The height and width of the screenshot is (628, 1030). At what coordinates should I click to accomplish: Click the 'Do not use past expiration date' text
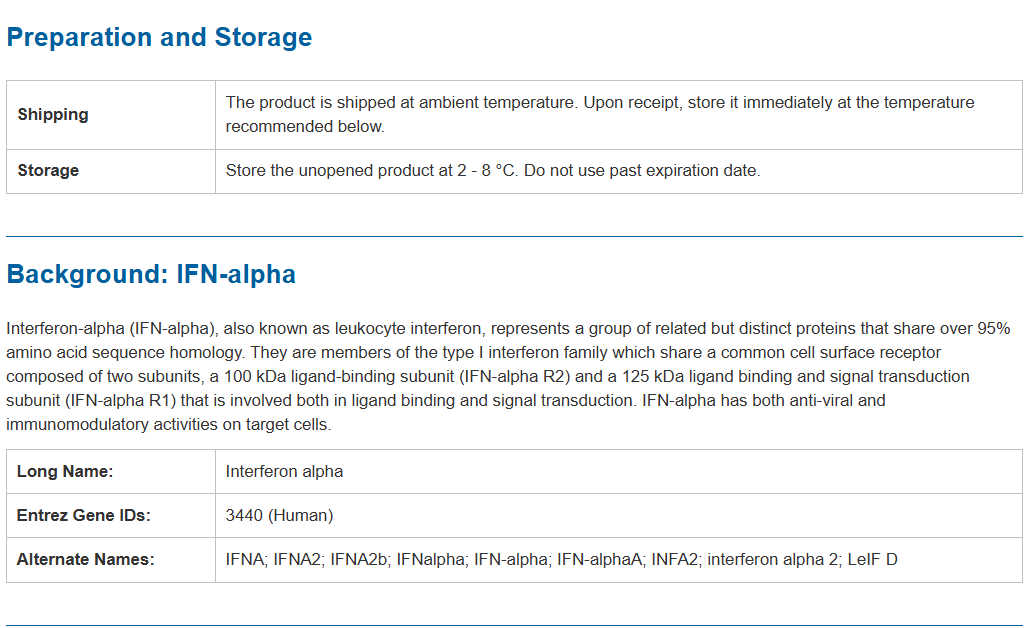point(642,171)
